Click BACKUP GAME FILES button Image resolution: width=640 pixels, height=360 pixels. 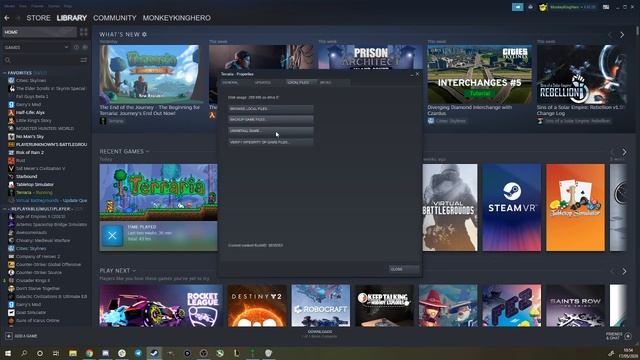click(271, 120)
